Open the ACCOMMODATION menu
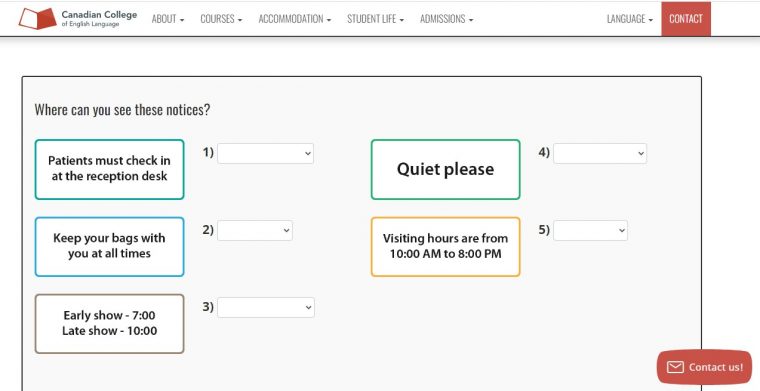The width and height of the screenshot is (760, 391). 295,19
